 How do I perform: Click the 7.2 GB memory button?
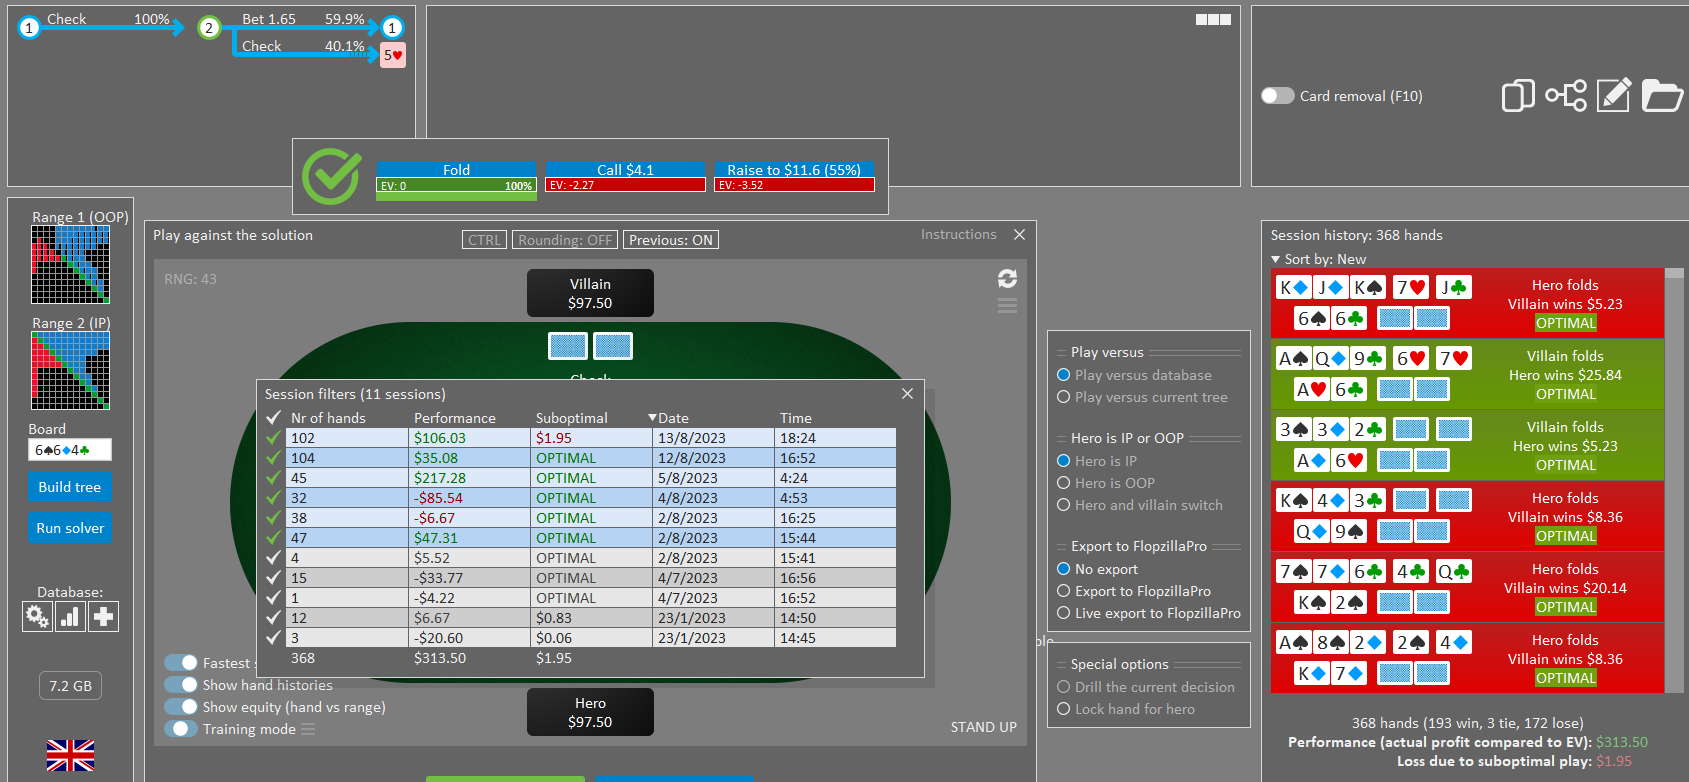[70, 686]
